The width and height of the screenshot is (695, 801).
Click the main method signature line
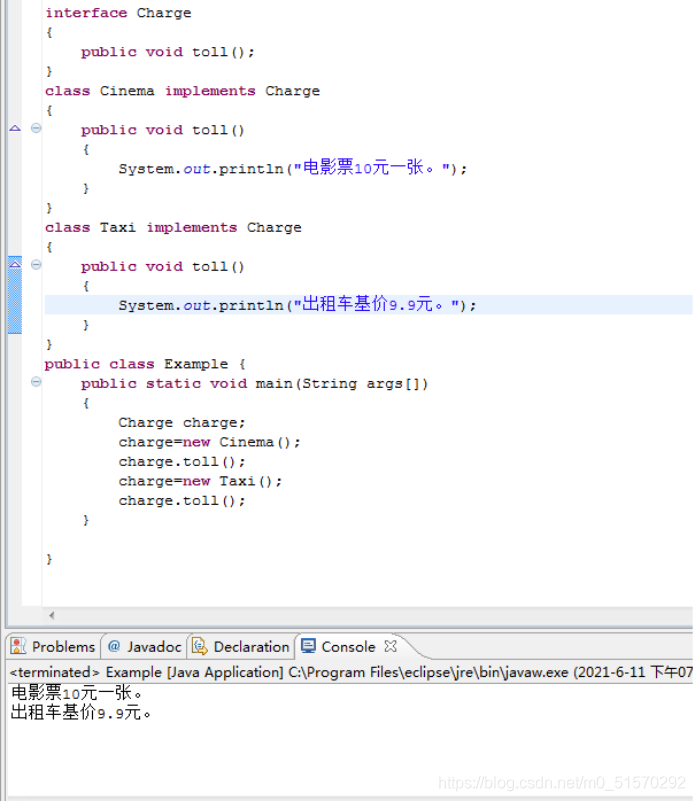pyautogui.click(x=254, y=384)
